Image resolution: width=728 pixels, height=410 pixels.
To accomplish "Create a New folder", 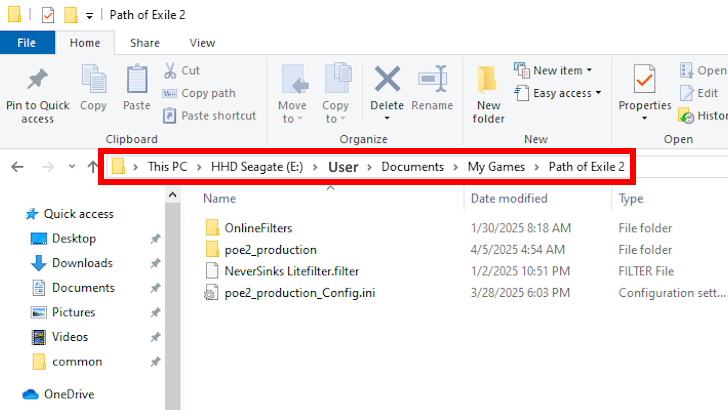I will coord(488,95).
